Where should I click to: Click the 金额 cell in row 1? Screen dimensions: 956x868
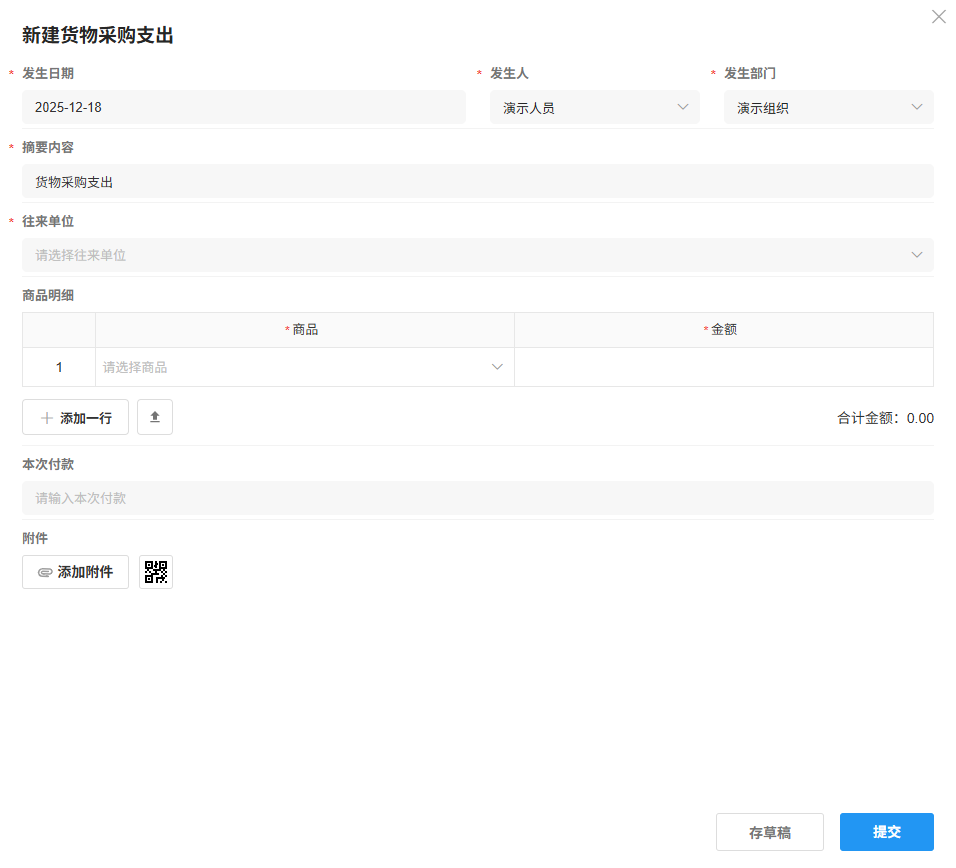pos(723,366)
